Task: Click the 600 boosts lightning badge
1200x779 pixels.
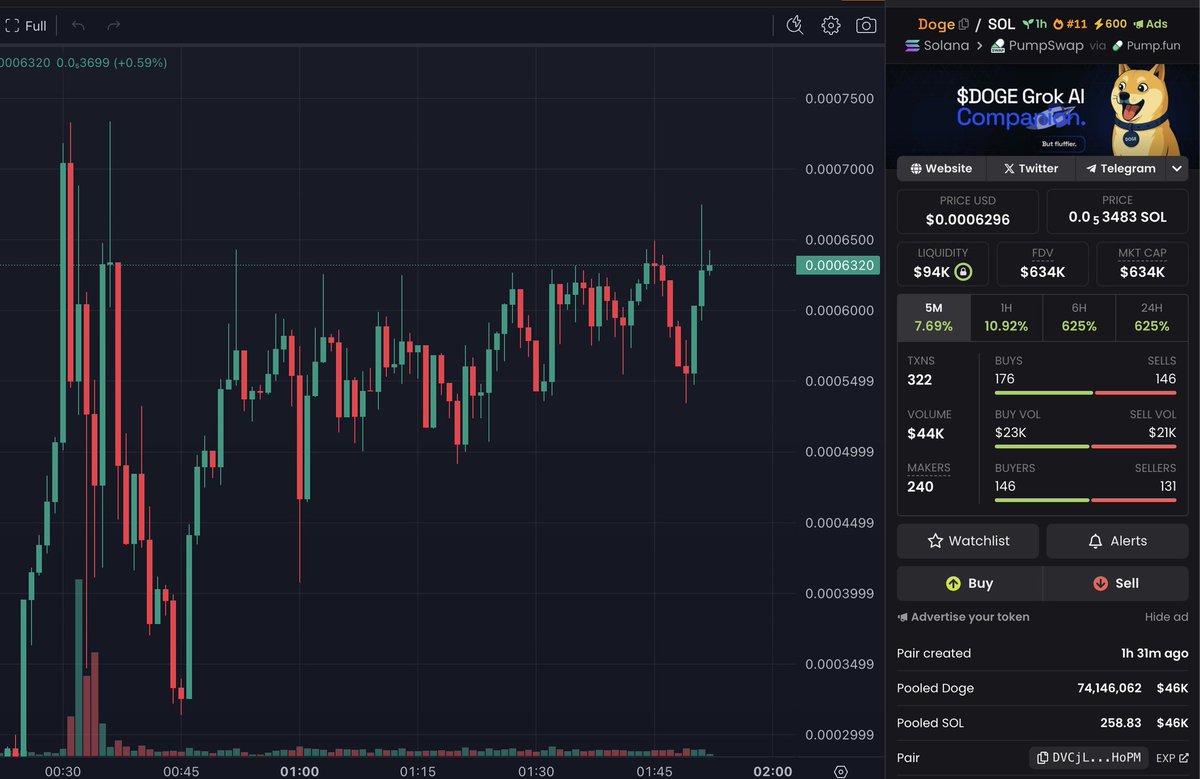Action: click(x=1109, y=24)
